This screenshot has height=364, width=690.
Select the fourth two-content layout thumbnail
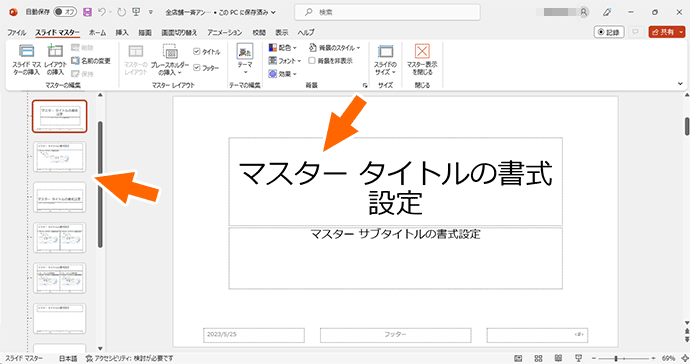point(59,238)
